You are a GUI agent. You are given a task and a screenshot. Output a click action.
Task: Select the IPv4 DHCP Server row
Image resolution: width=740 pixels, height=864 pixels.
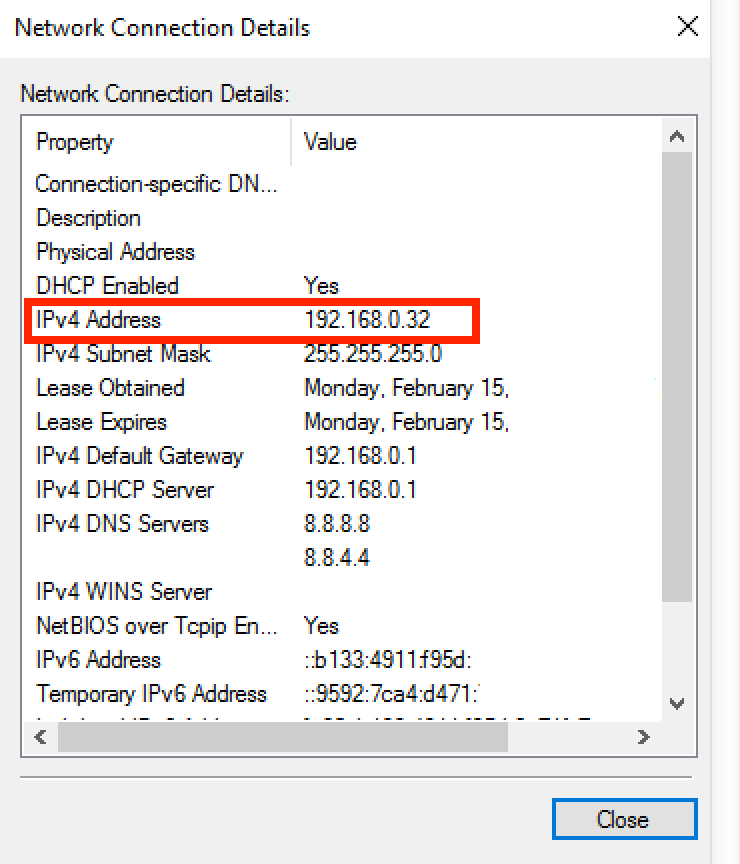200,490
